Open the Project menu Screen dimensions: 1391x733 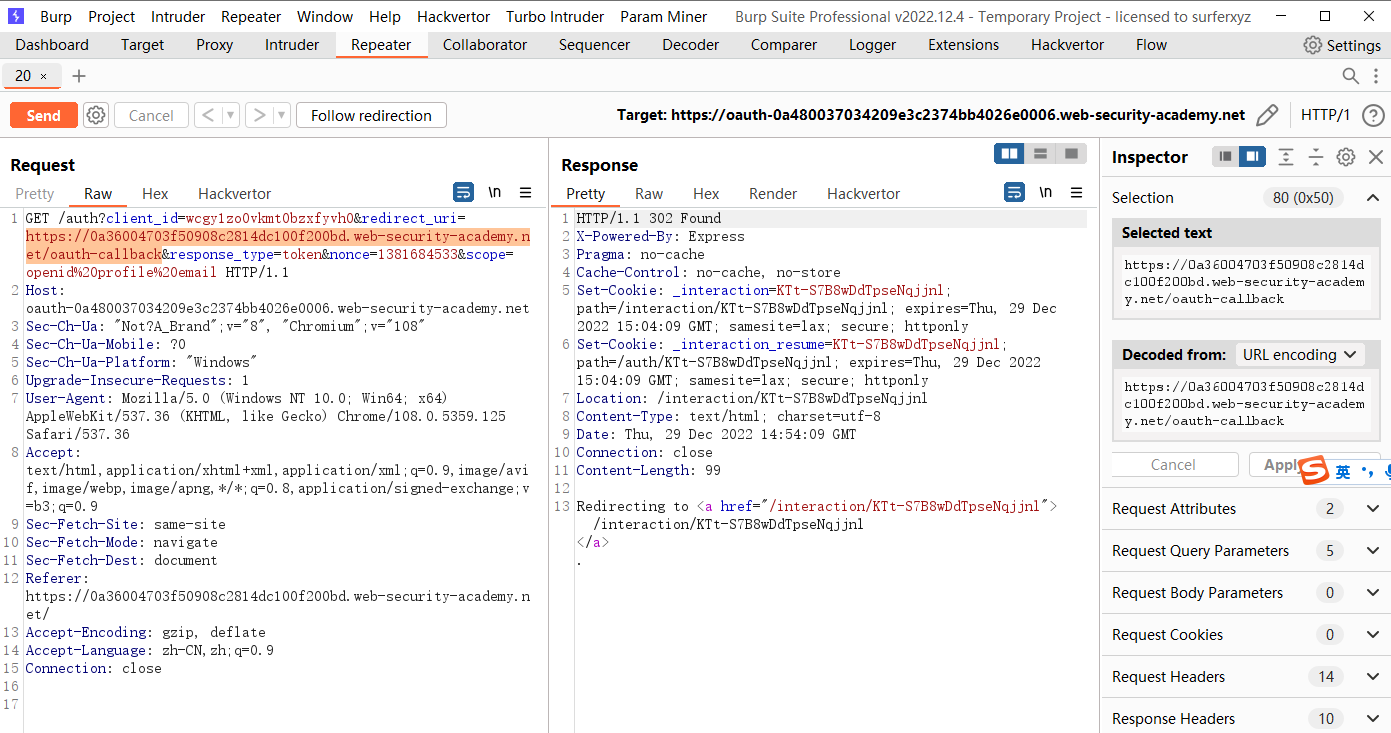point(112,16)
